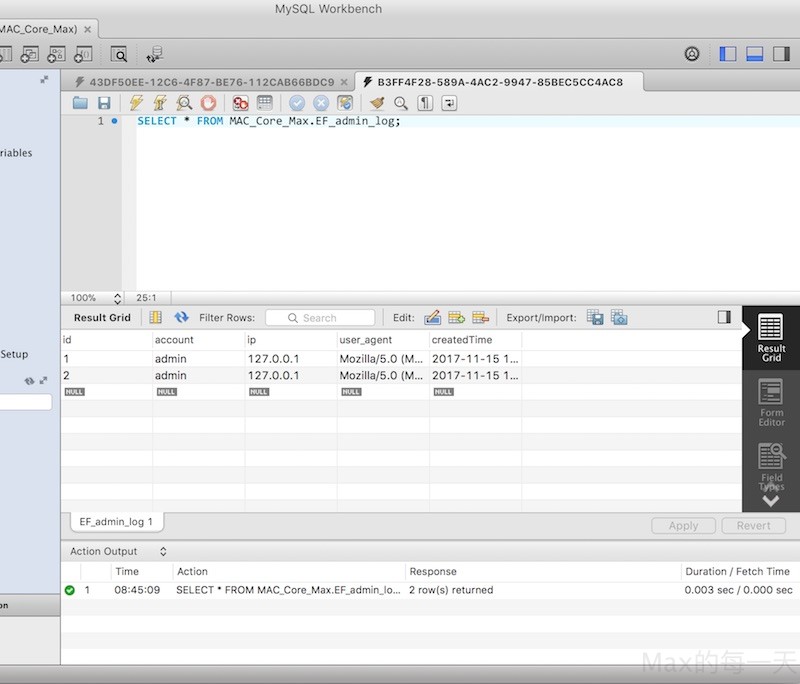Toggle right sidebar panel visibility
This screenshot has height=684, width=800.
click(781, 54)
